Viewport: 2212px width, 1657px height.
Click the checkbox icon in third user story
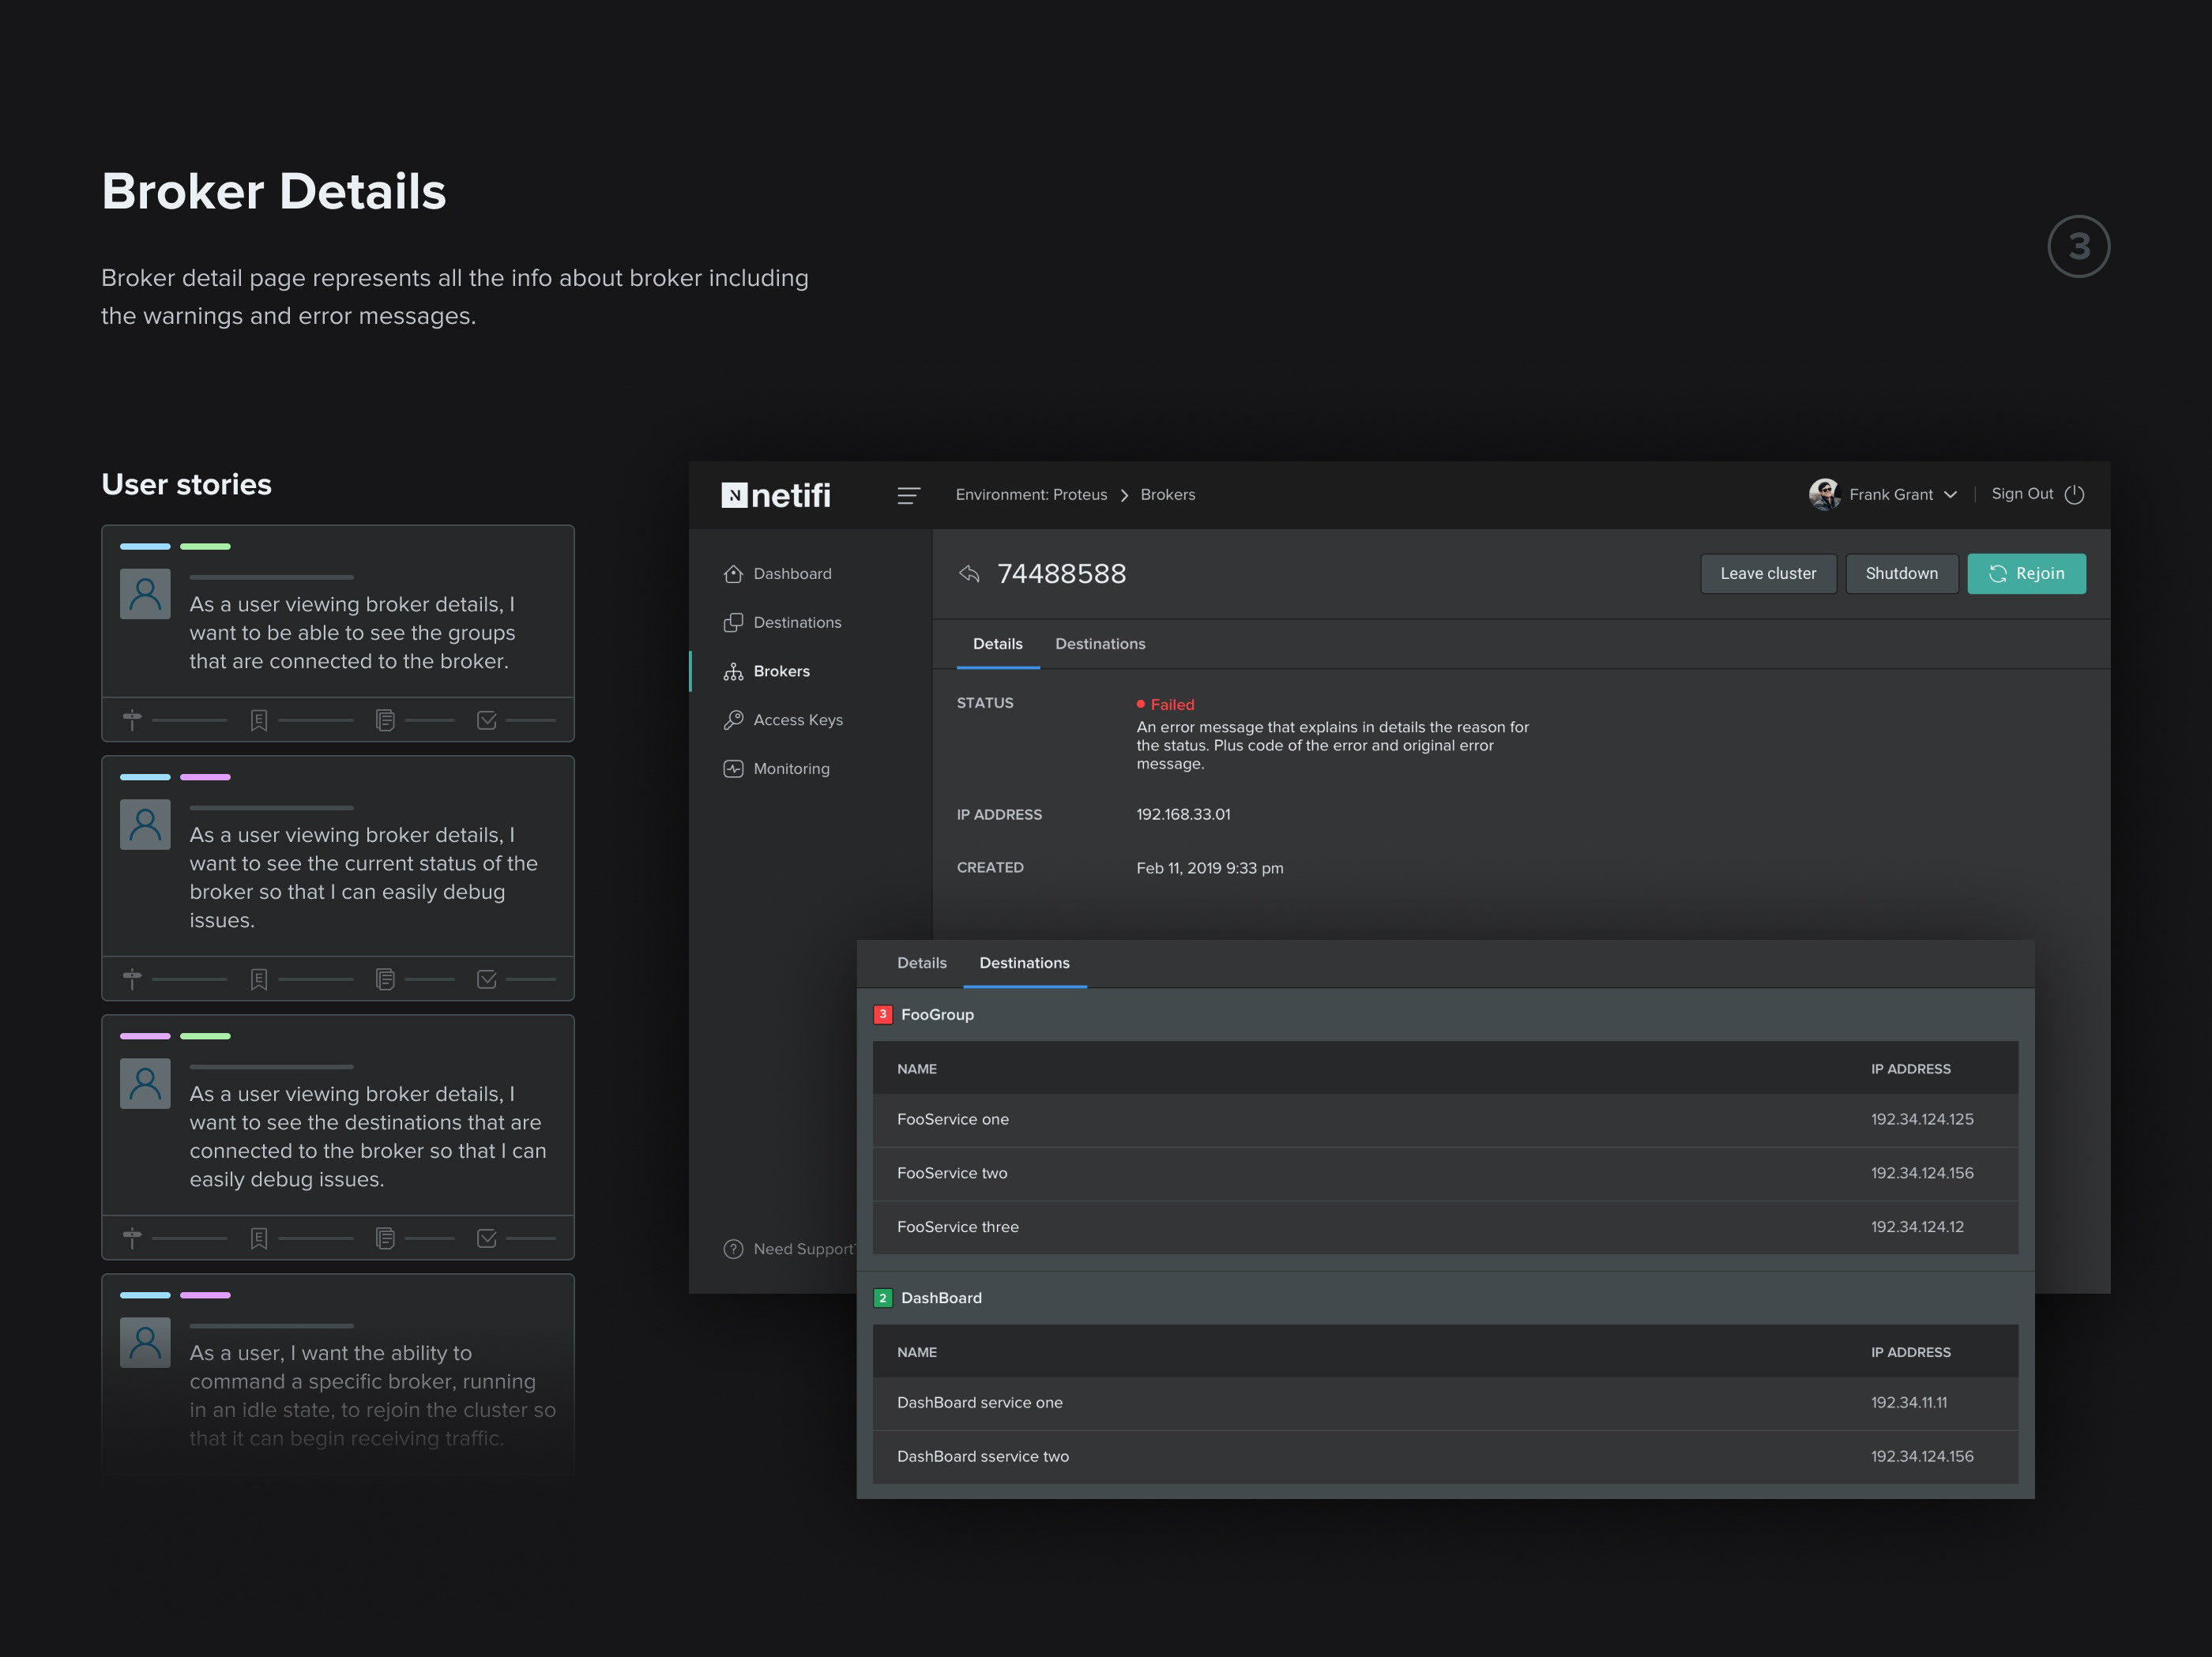[x=487, y=1238]
